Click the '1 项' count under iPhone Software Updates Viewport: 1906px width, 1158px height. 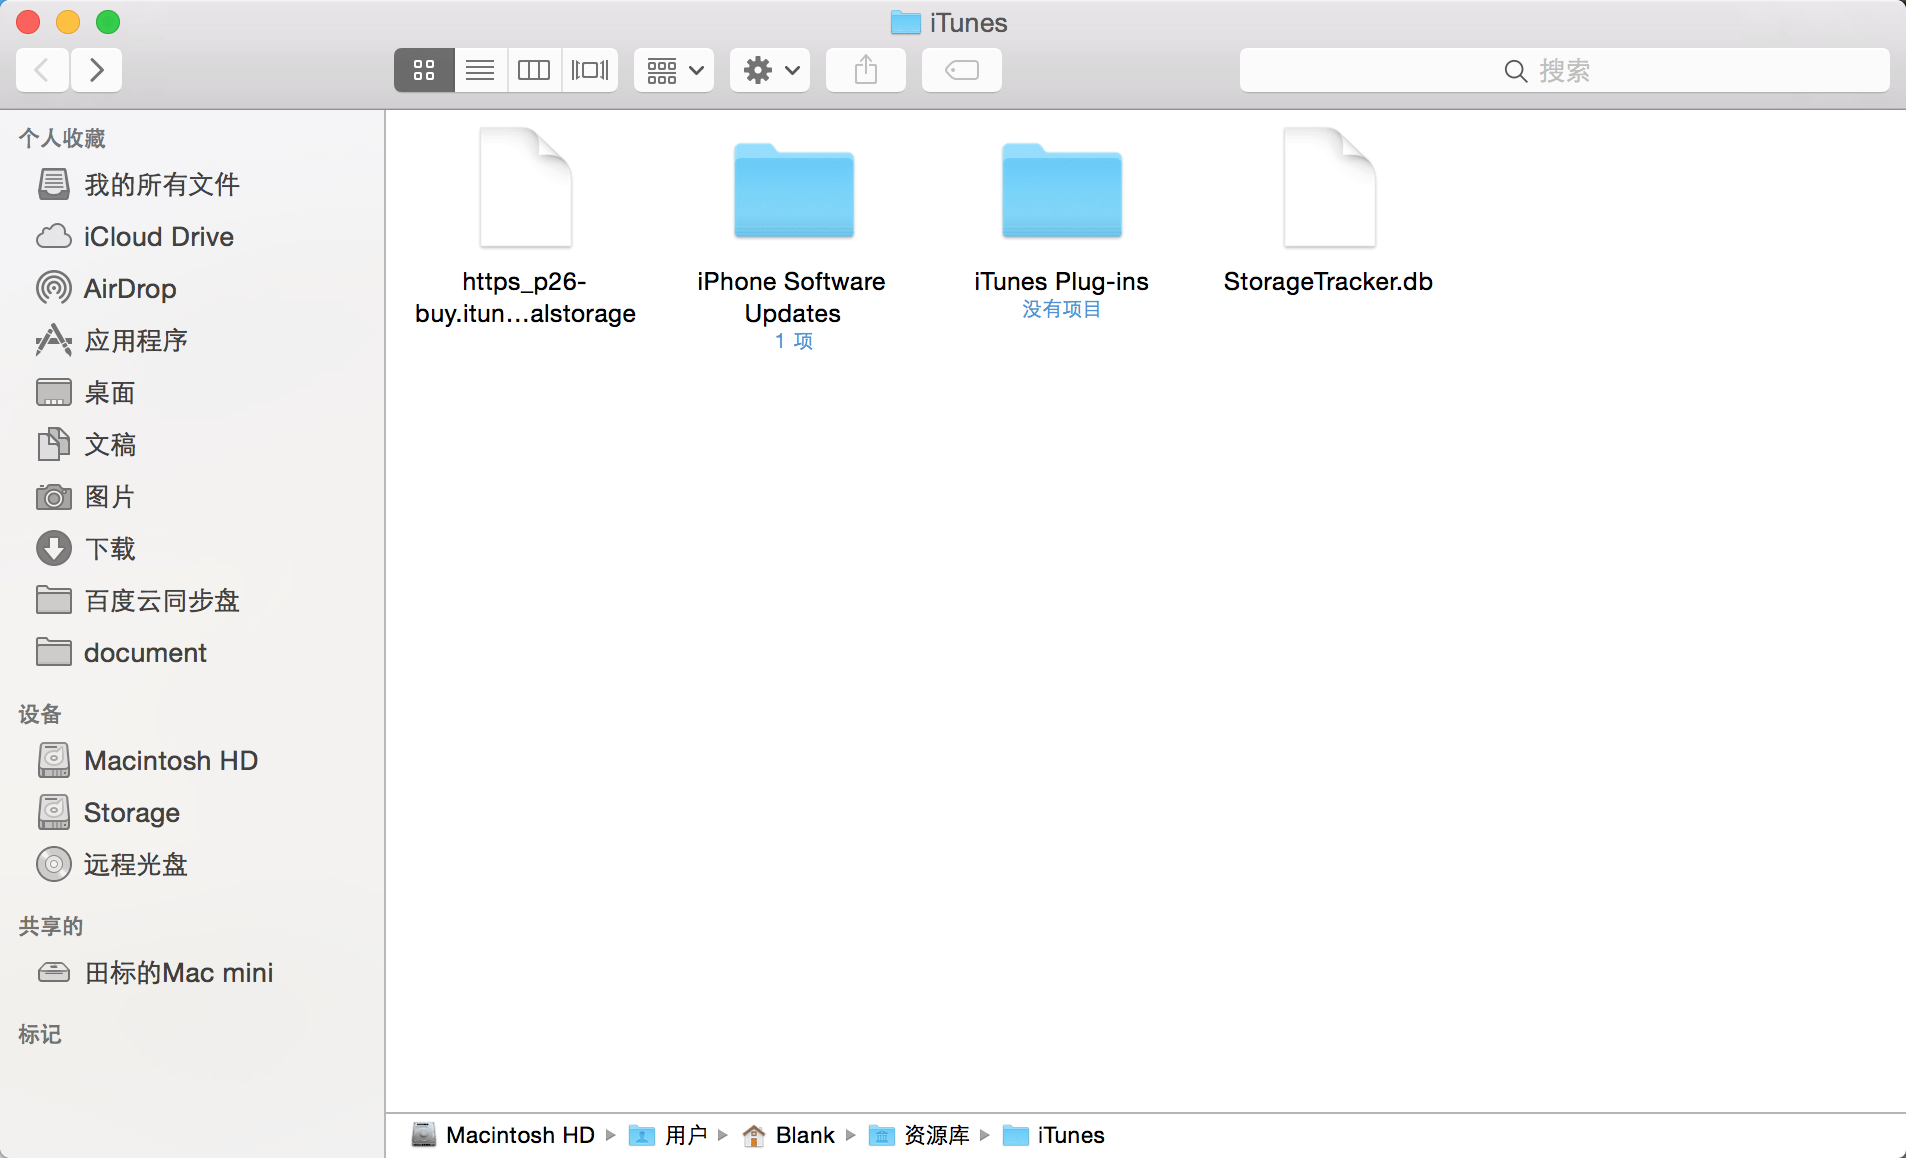(794, 341)
